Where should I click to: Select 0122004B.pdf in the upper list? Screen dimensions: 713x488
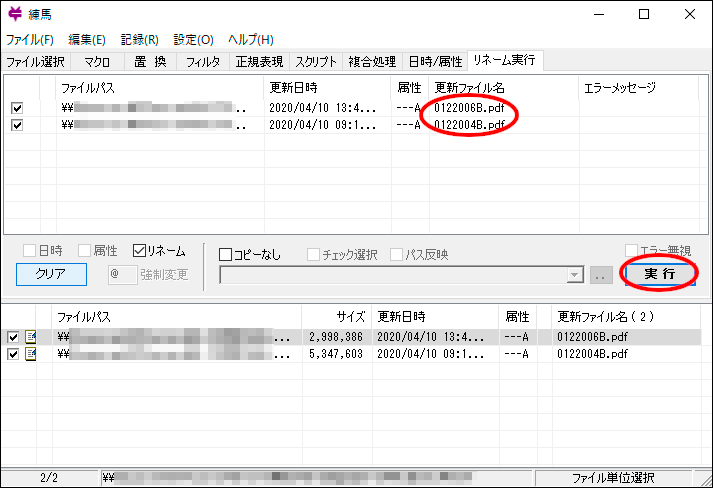469,125
